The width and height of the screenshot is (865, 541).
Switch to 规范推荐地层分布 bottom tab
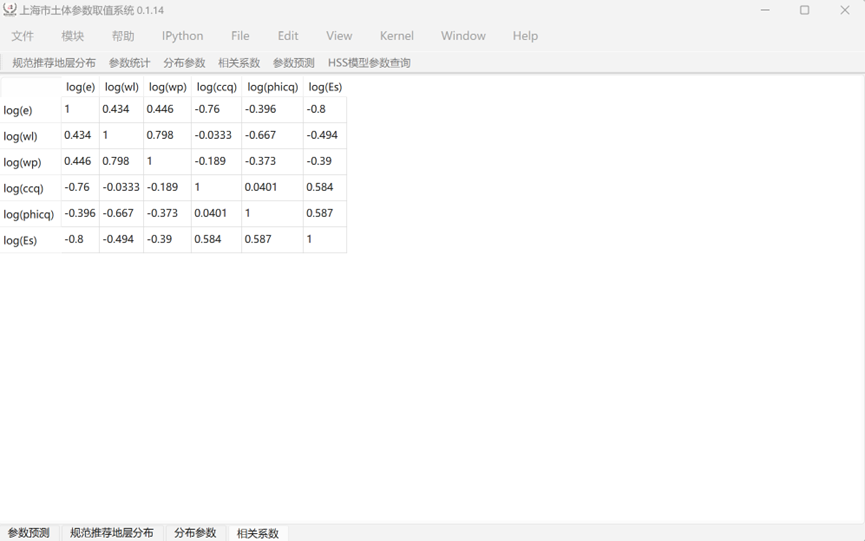[112, 533]
